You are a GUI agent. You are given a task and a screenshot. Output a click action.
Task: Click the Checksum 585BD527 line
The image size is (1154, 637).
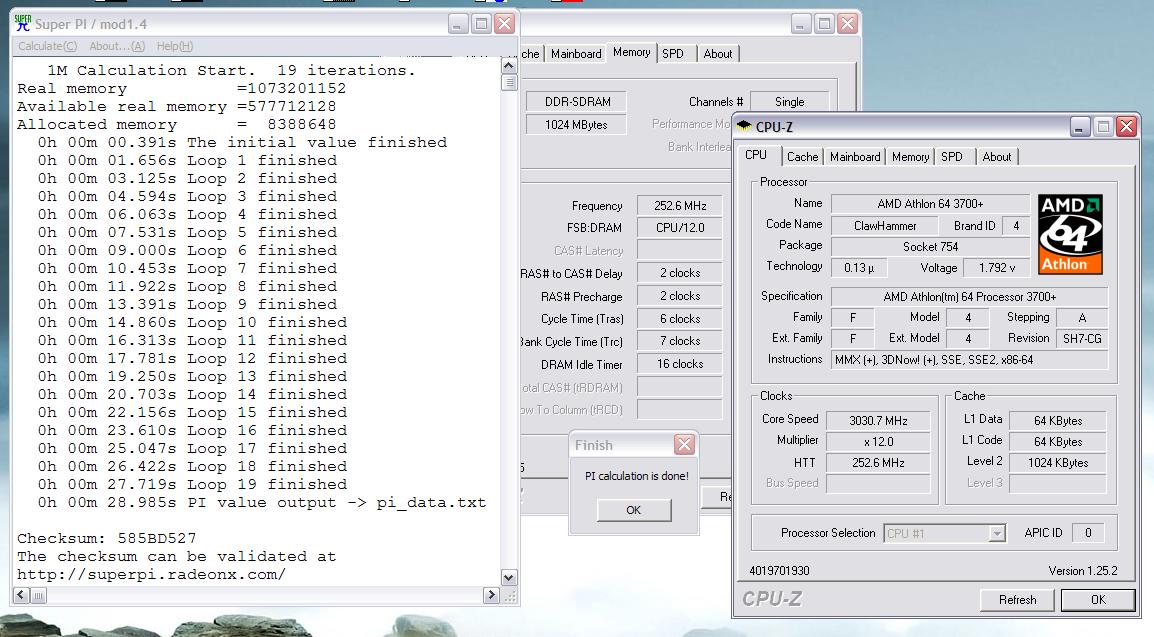point(107,538)
